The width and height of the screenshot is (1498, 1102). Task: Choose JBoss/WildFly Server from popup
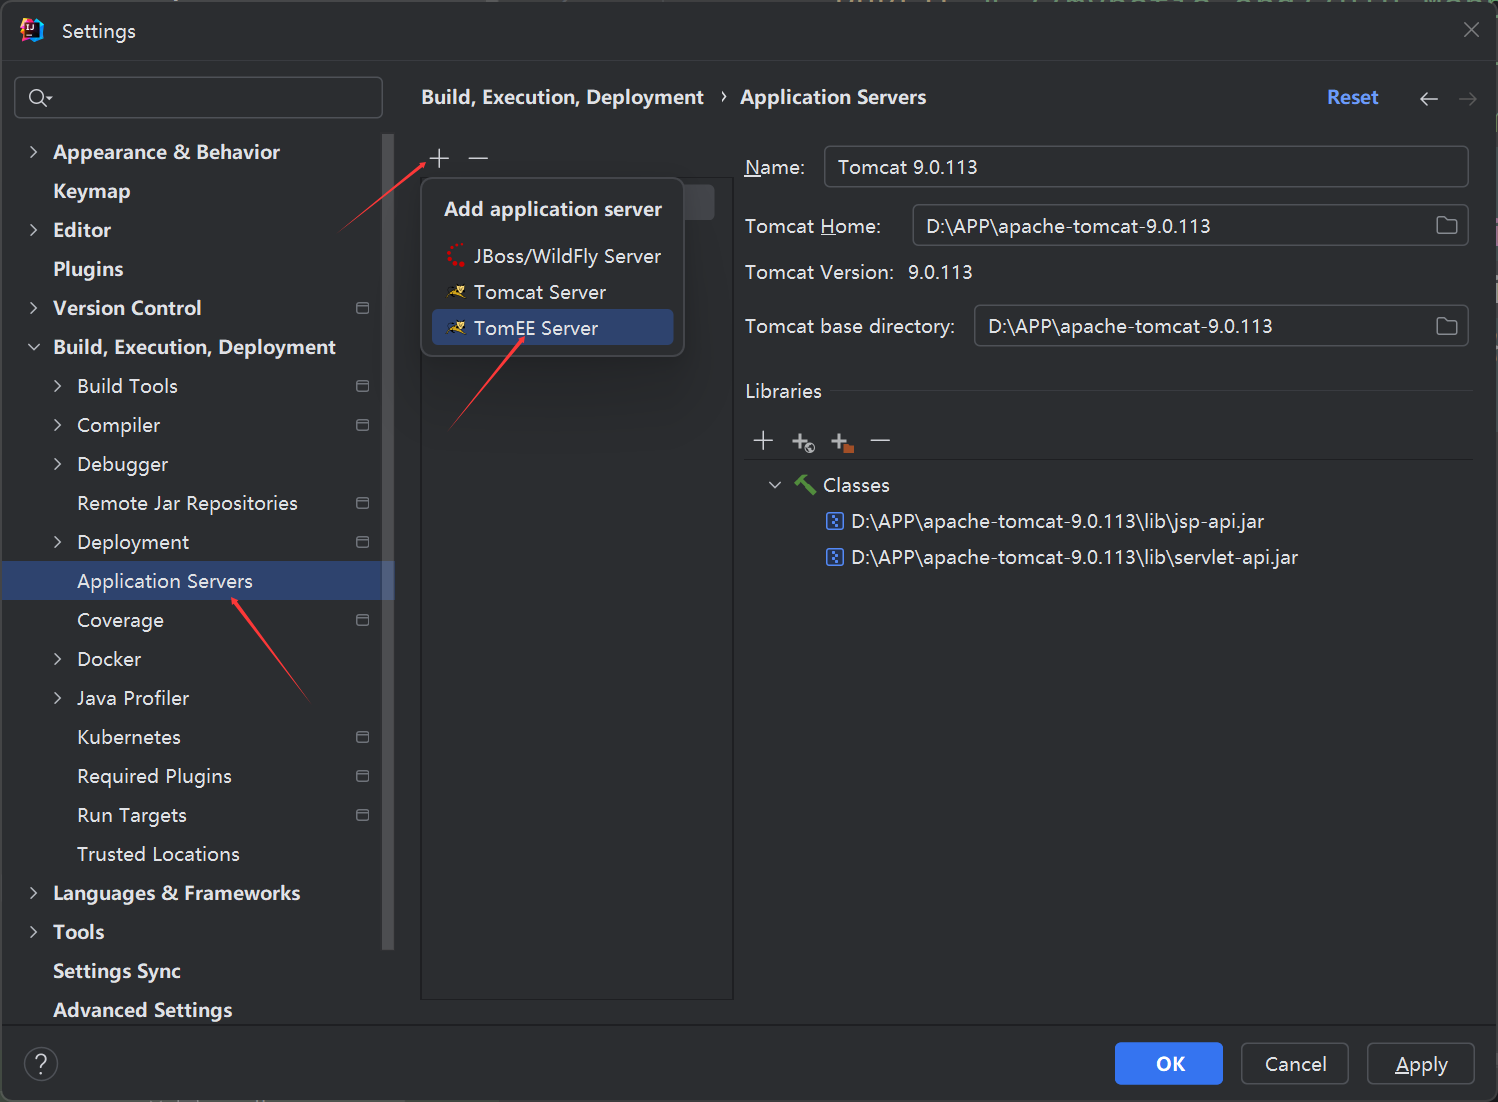(x=553, y=256)
